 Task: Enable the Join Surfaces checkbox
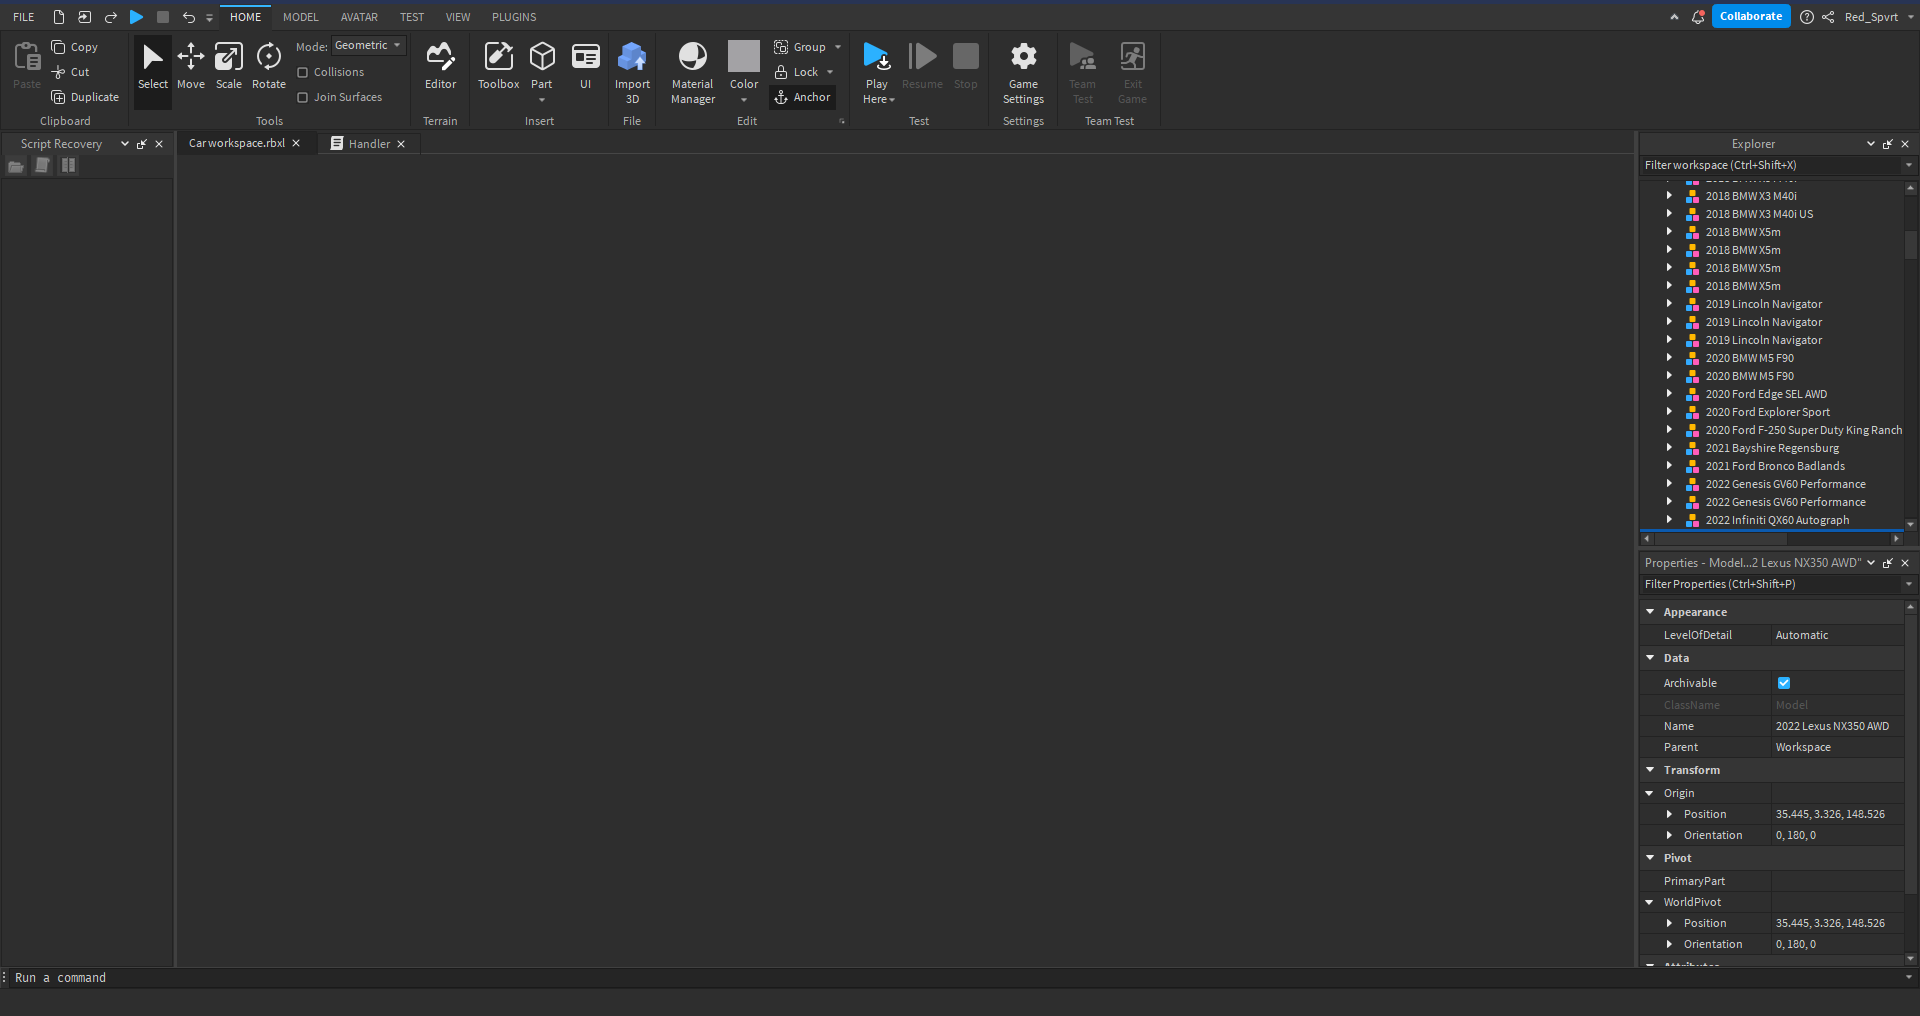point(302,97)
